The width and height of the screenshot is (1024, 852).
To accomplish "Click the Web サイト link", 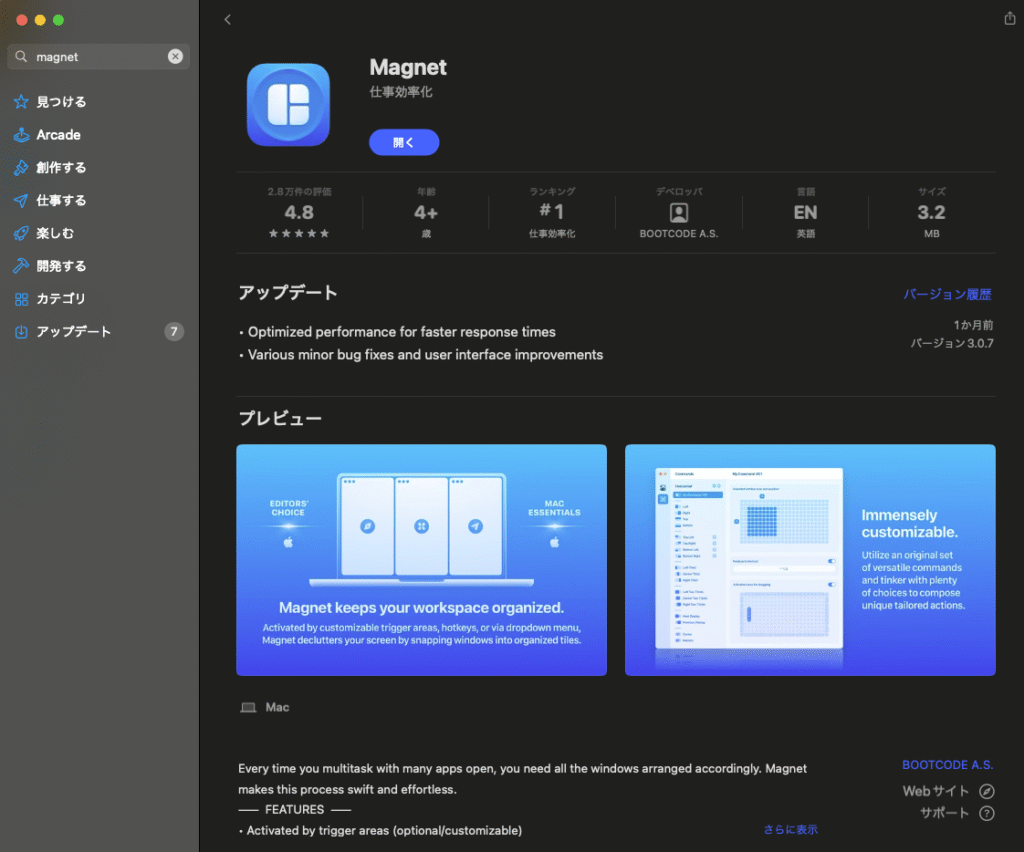I will click(935, 791).
